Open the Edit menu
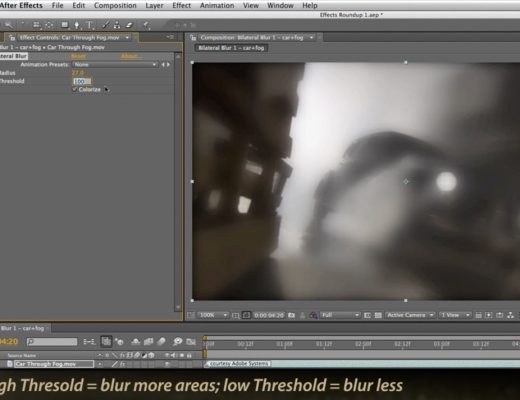Viewport: 520px width, 400px height. [x=79, y=5]
